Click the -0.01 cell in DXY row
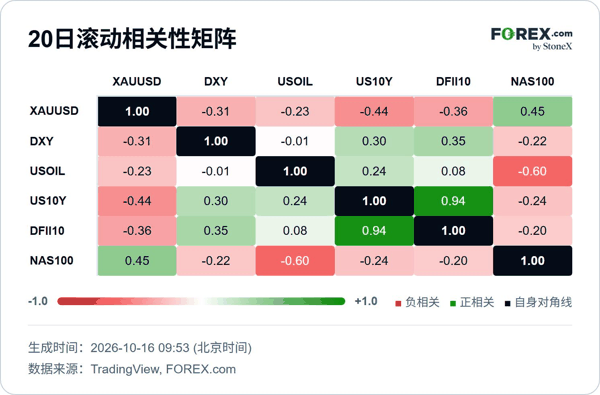600x395 pixels. click(295, 141)
